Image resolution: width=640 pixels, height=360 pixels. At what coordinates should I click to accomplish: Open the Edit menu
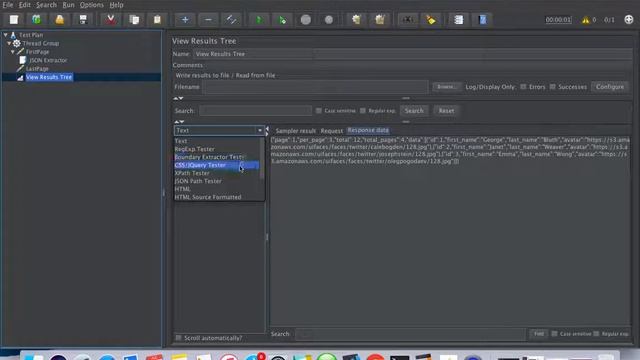24,5
